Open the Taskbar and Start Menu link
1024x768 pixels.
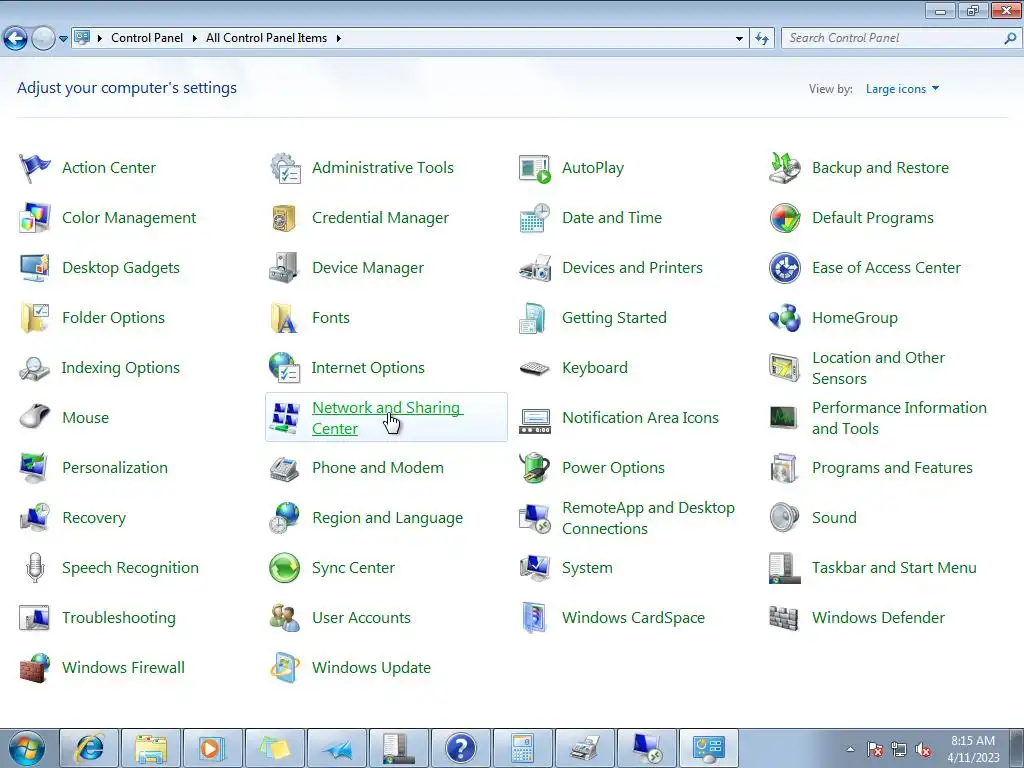[894, 568]
